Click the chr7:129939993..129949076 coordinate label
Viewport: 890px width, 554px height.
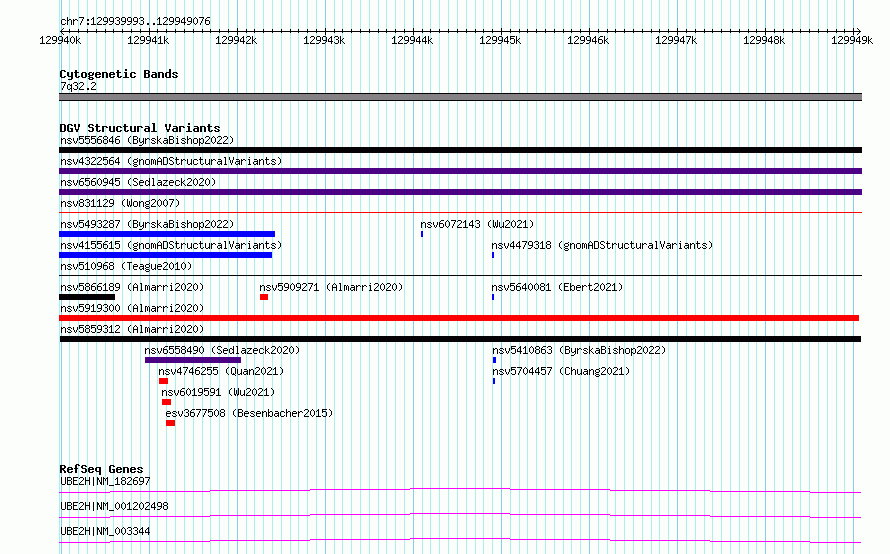[135, 21]
